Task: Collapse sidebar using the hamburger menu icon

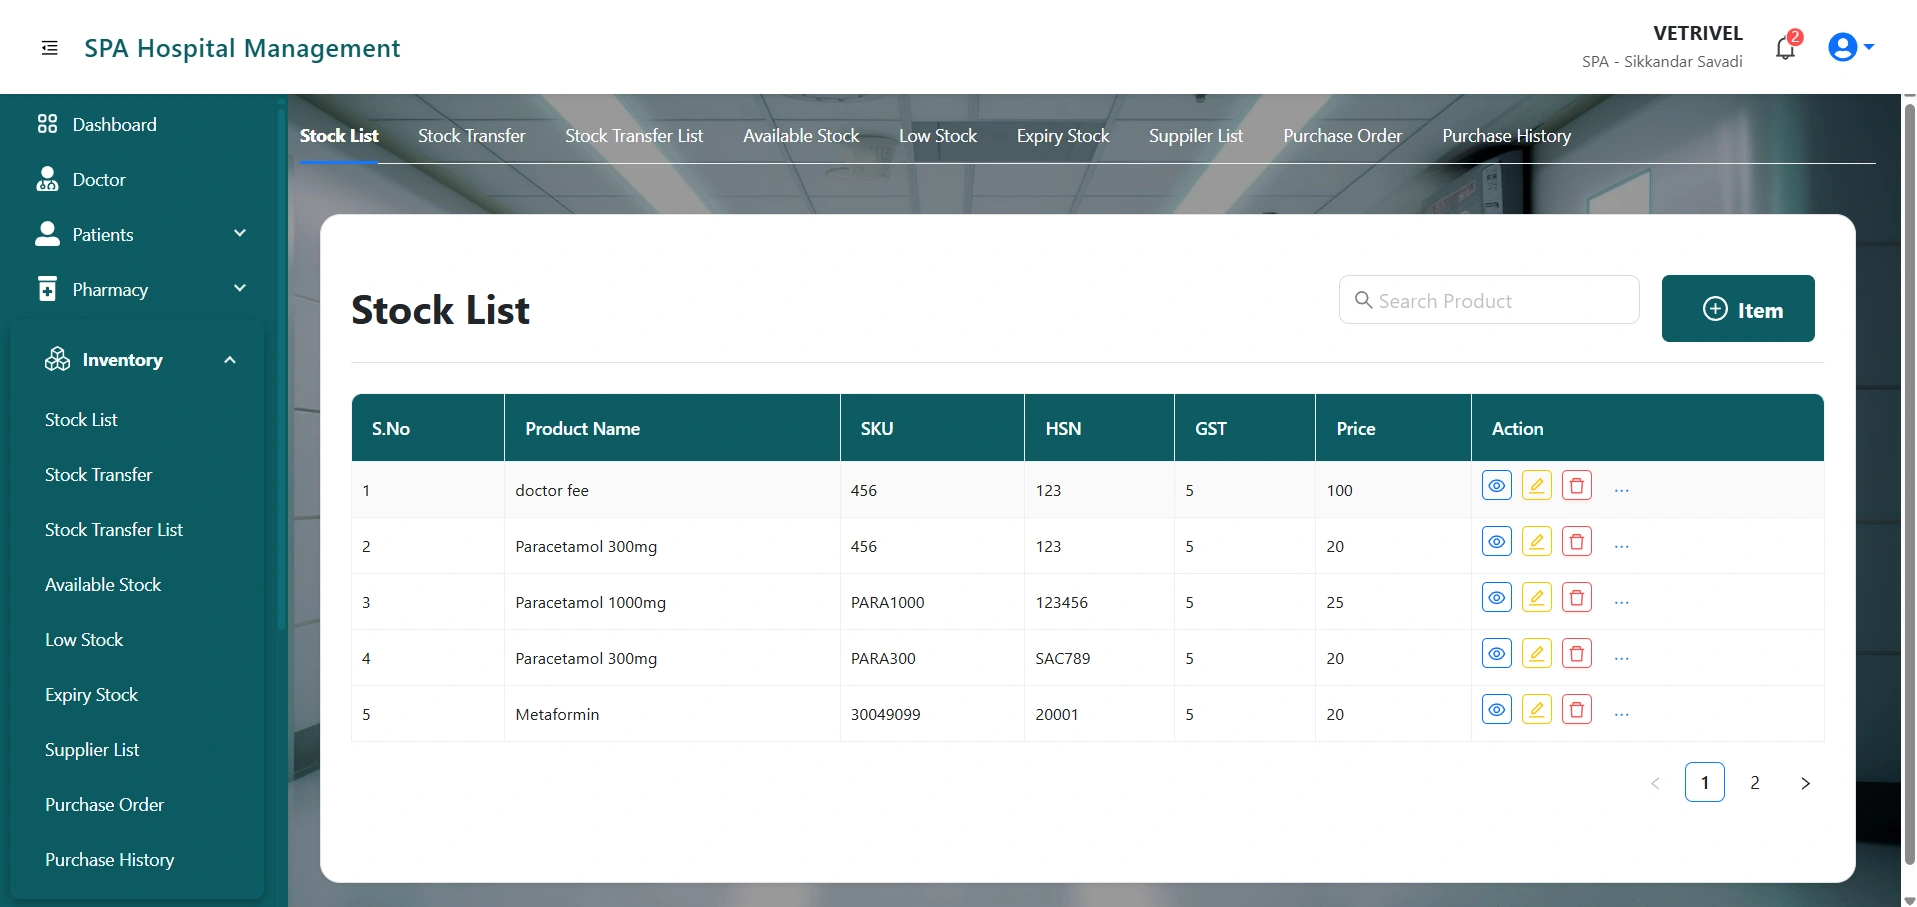Action: coord(49,48)
